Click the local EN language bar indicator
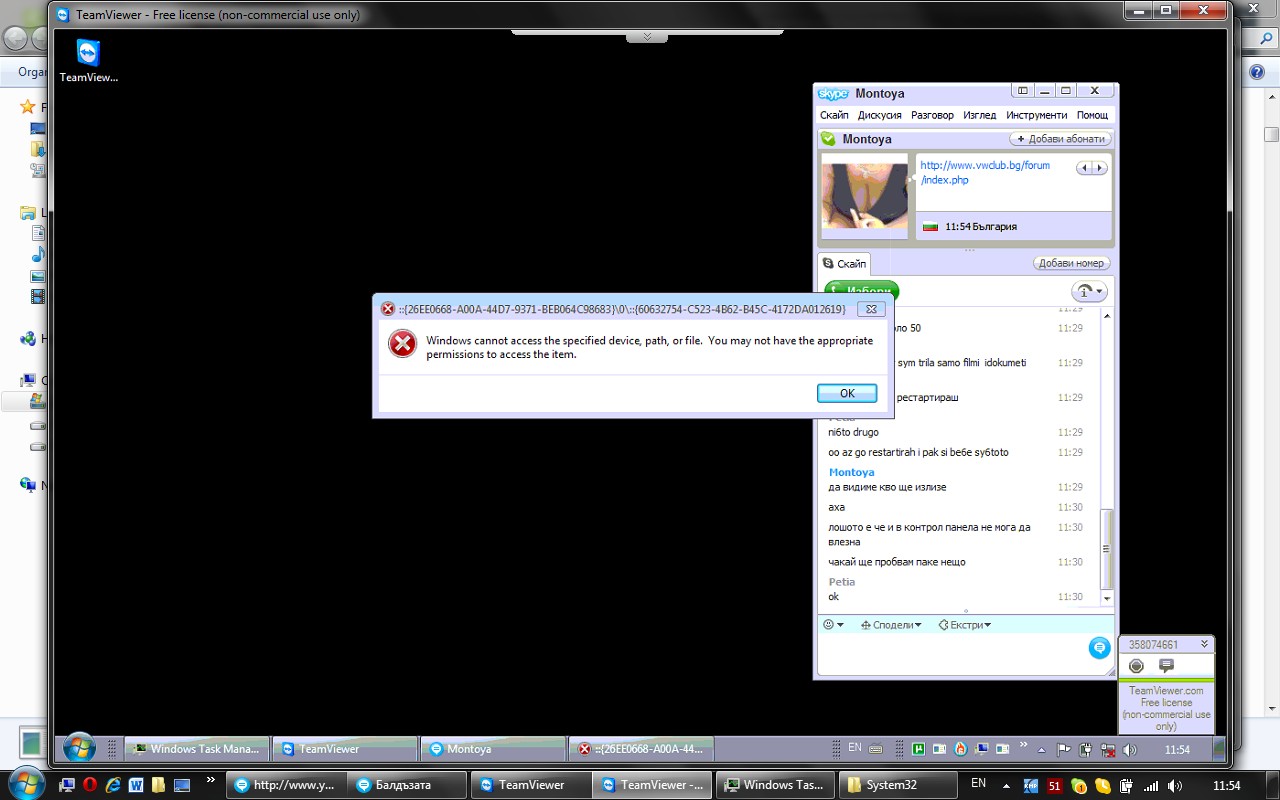 (x=978, y=783)
